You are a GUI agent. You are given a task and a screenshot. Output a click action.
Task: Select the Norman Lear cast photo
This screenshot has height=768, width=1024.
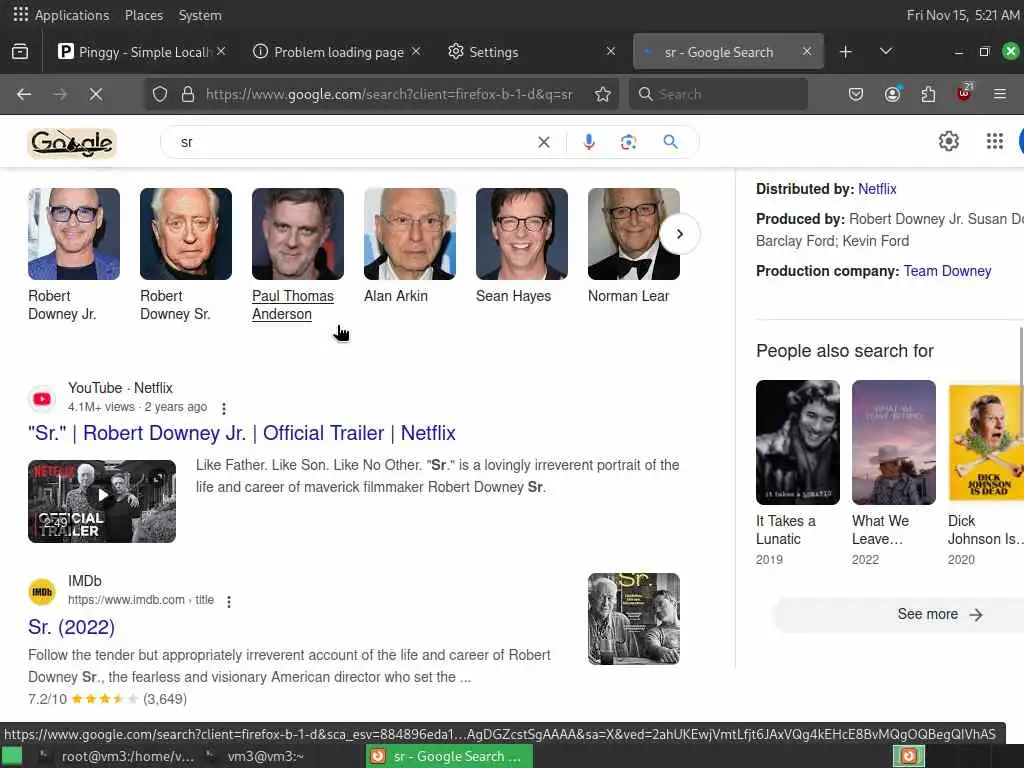click(633, 234)
